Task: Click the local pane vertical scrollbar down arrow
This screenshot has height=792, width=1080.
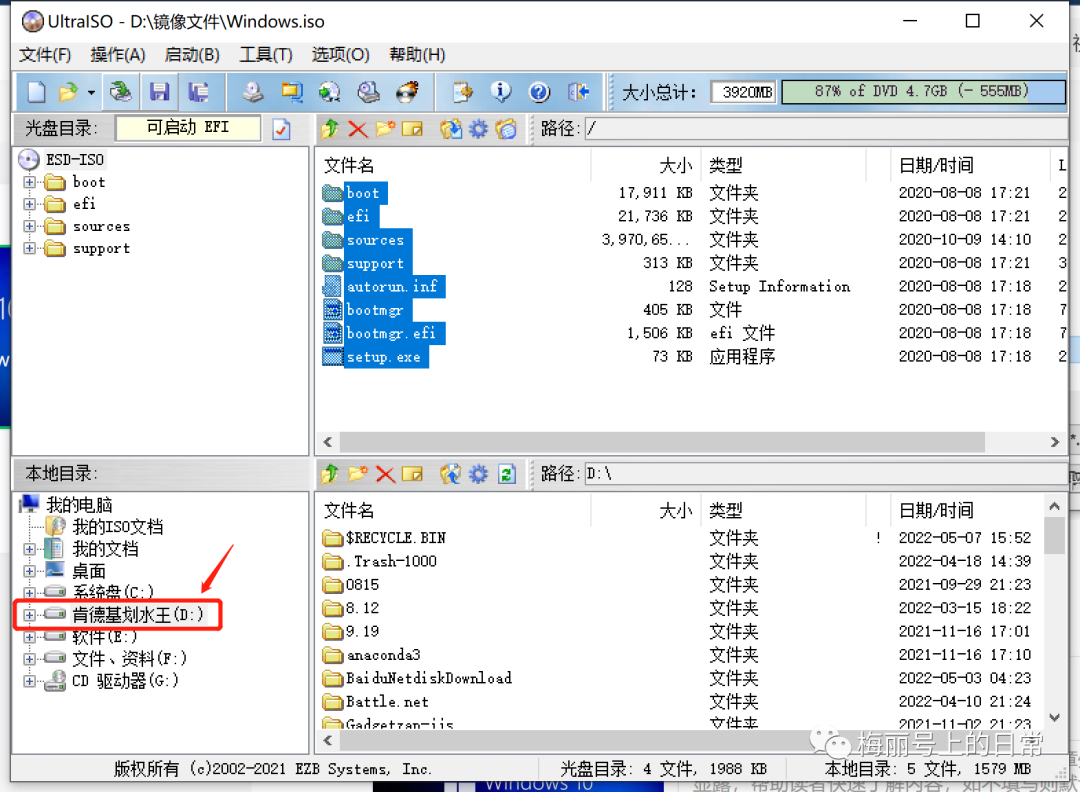Action: pyautogui.click(x=1054, y=718)
